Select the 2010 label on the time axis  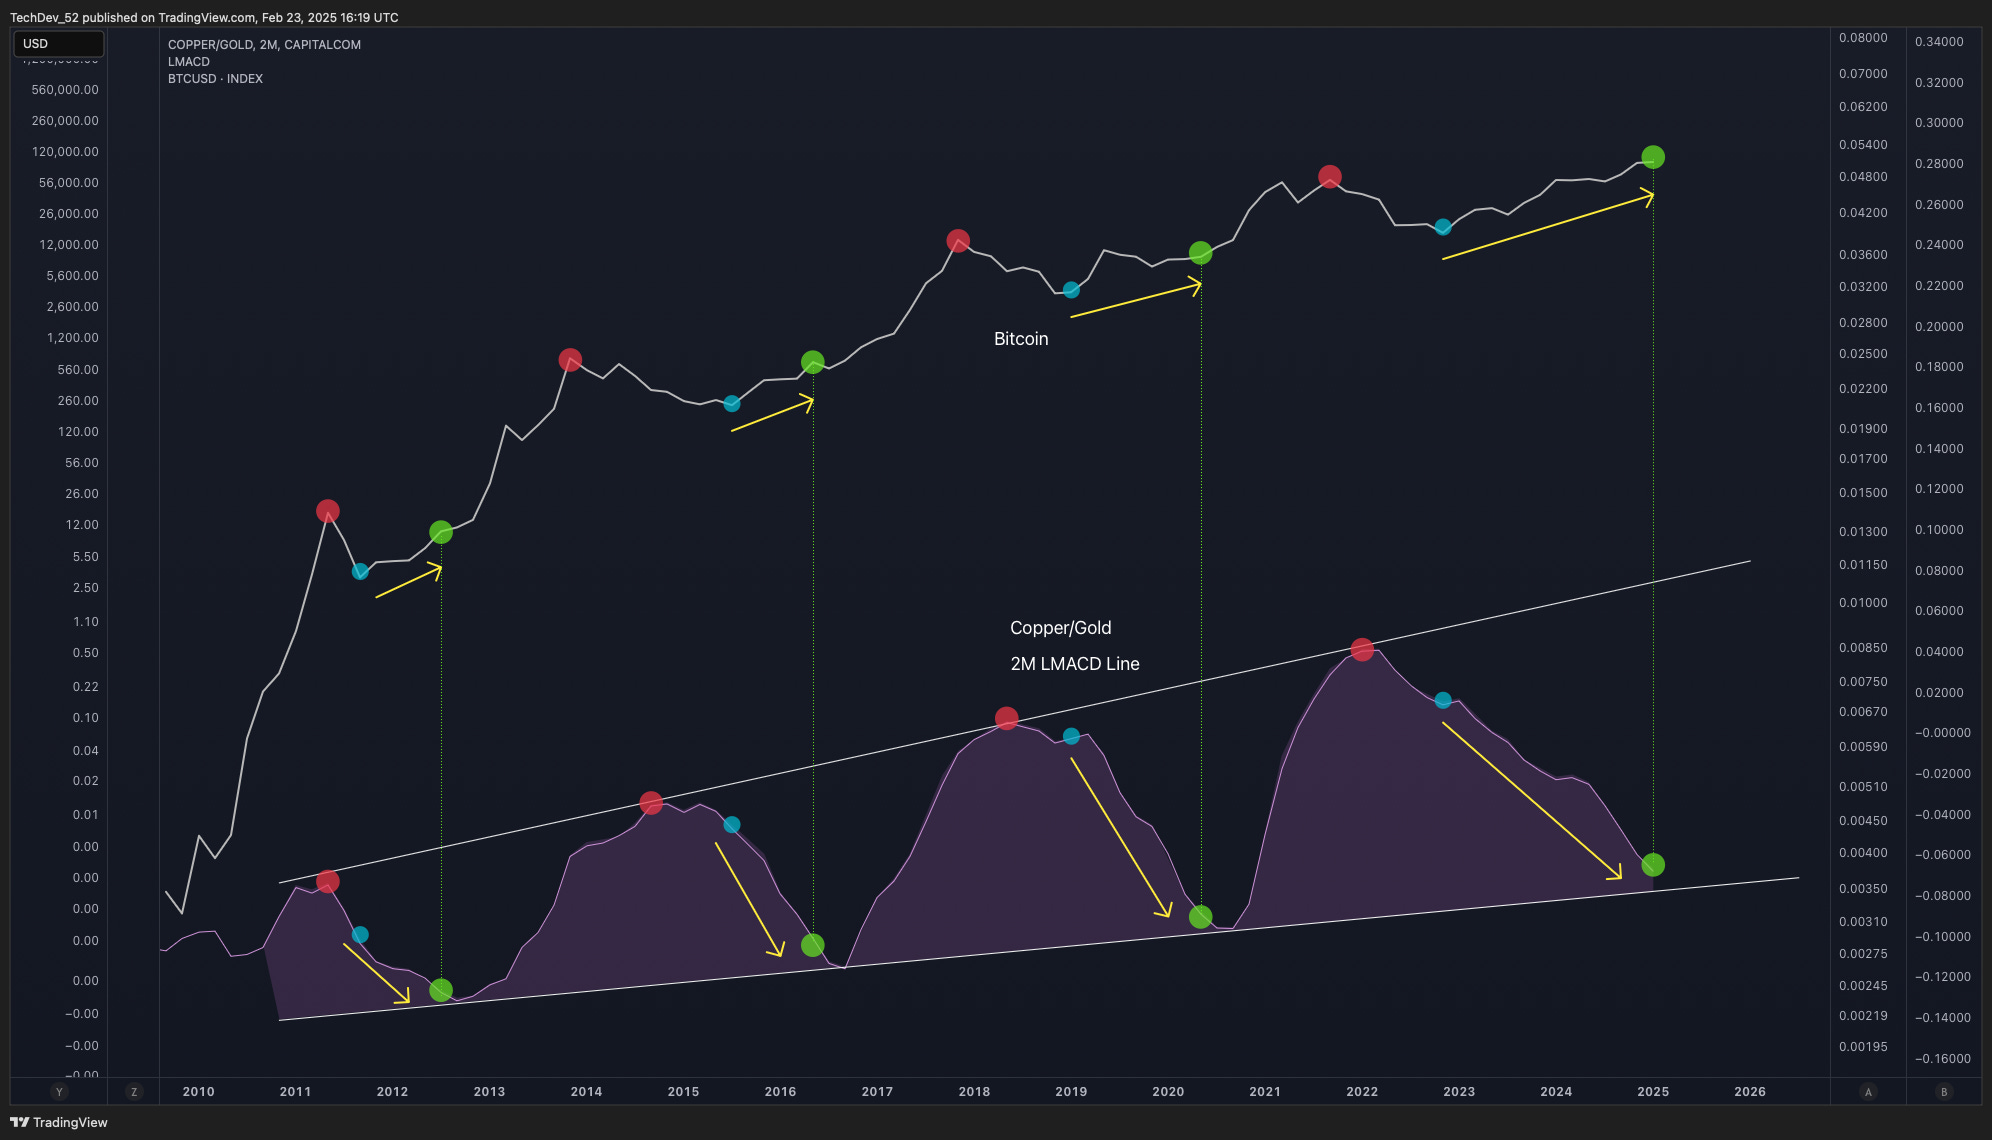coord(199,1092)
